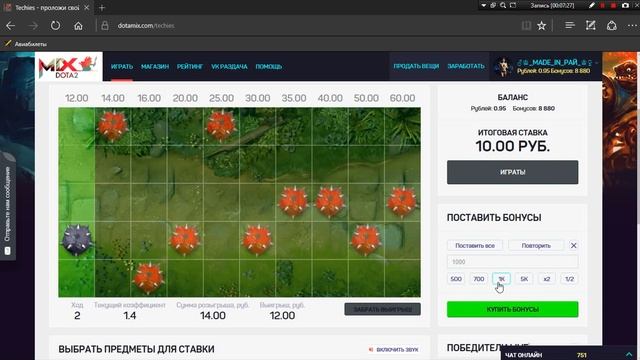Image resolution: width=640 pixels, height=360 pixels.
Task: Focus the bonus amount input field
Action: pos(512,262)
